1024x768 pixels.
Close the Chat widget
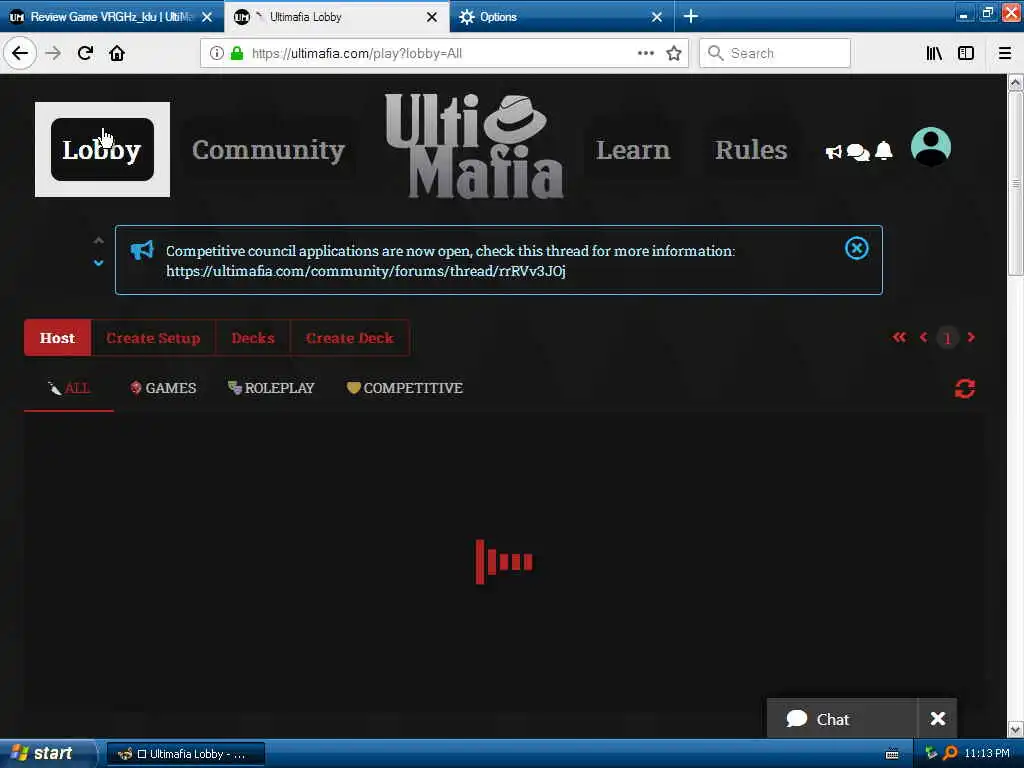click(x=938, y=719)
